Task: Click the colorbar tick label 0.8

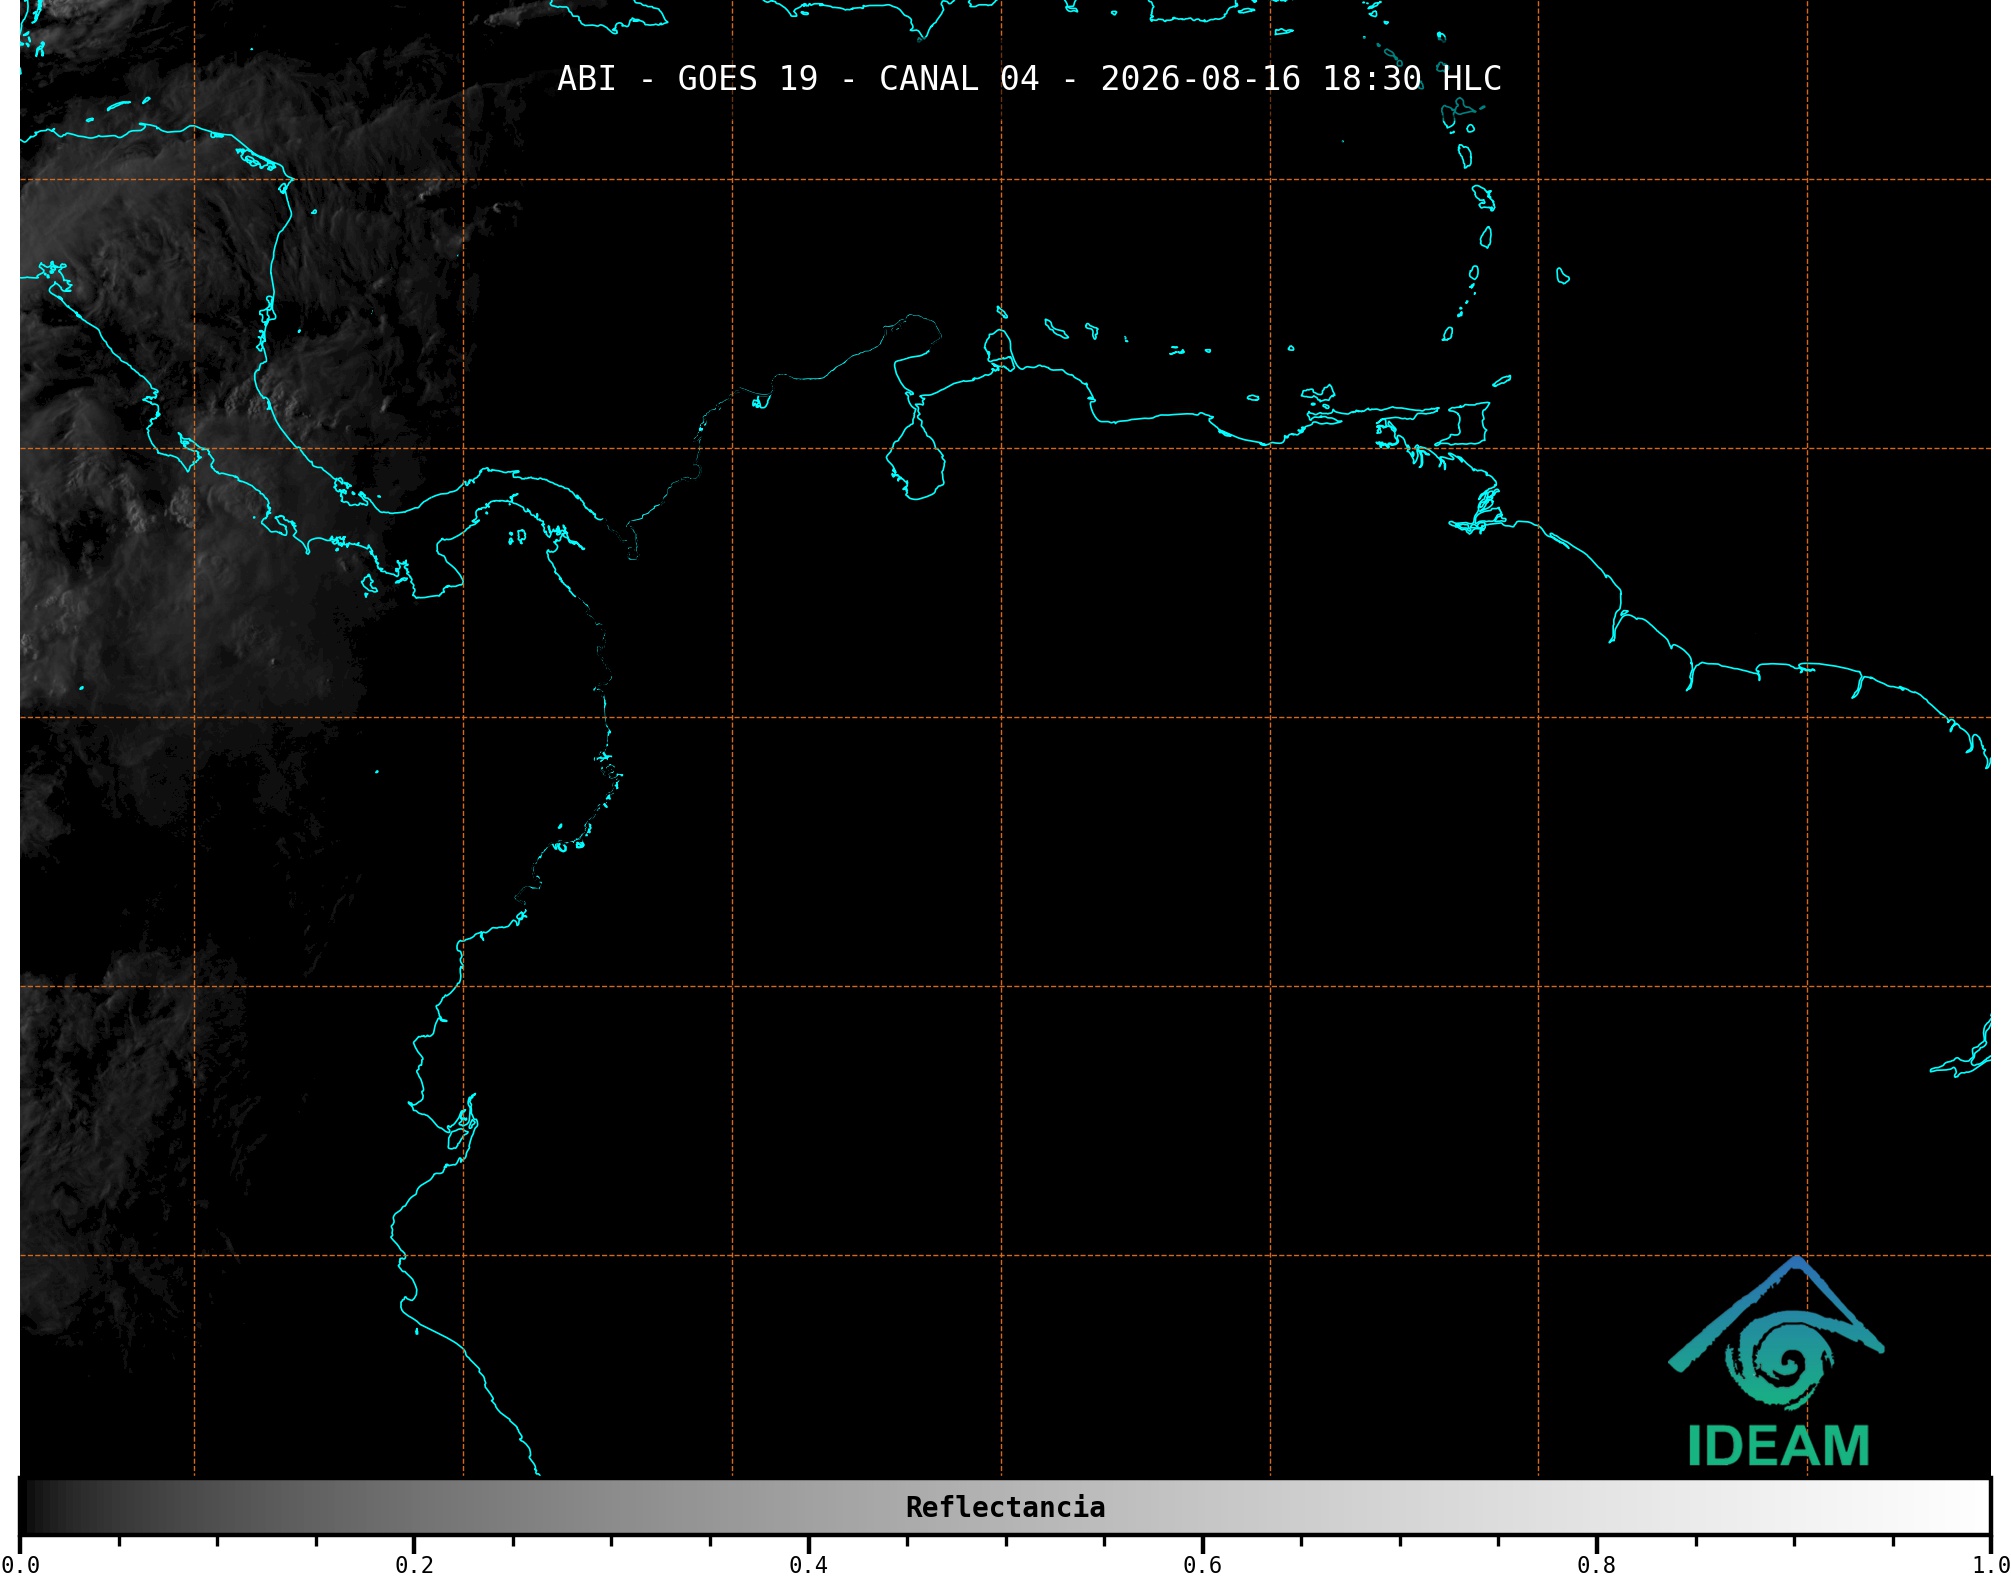Action: click(x=1596, y=1565)
